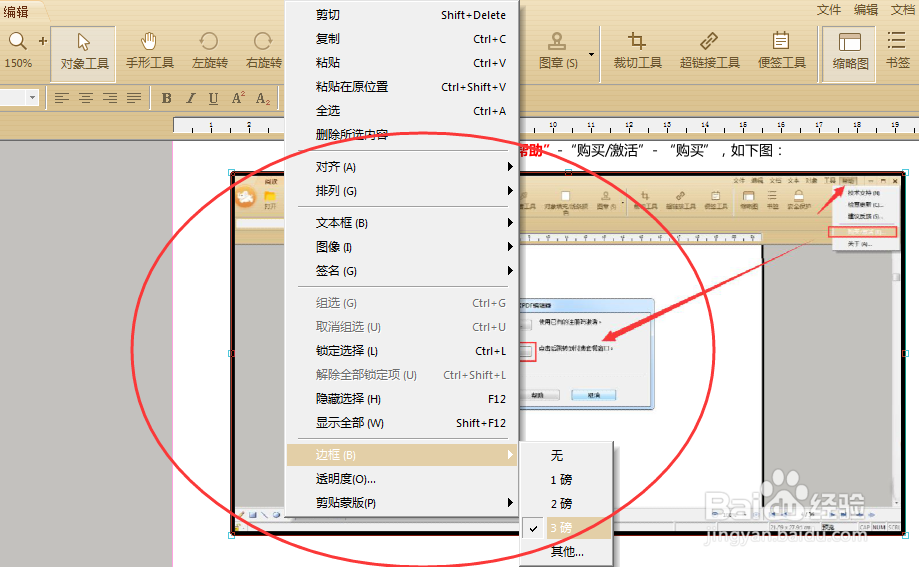Choose 全选 from context menu
The height and width of the screenshot is (567, 919).
click(x=401, y=111)
